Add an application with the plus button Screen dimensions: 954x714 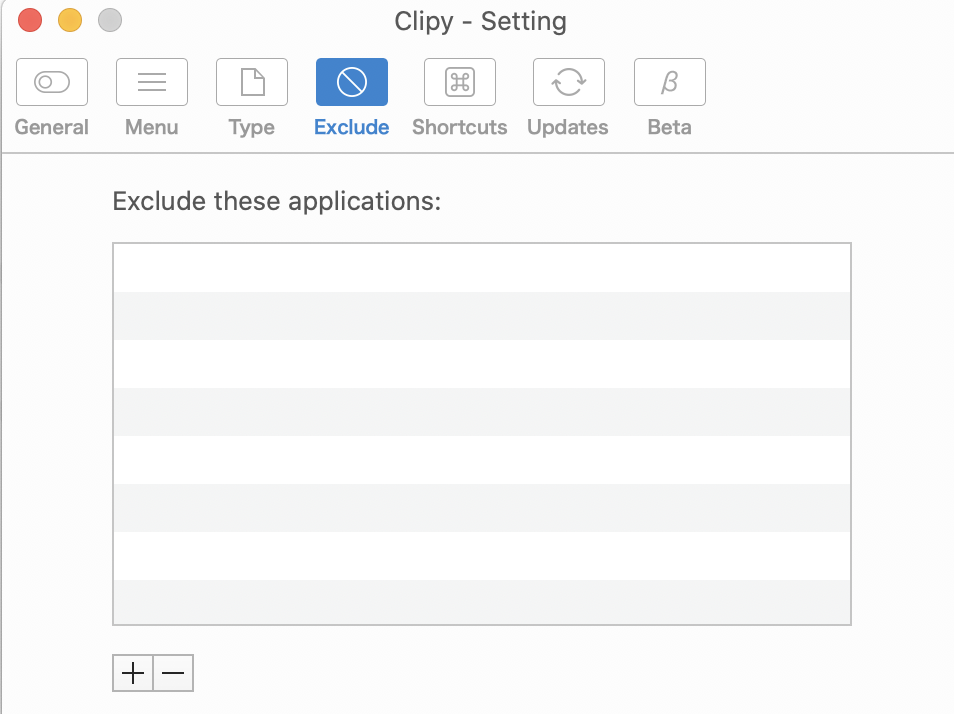[x=133, y=673]
